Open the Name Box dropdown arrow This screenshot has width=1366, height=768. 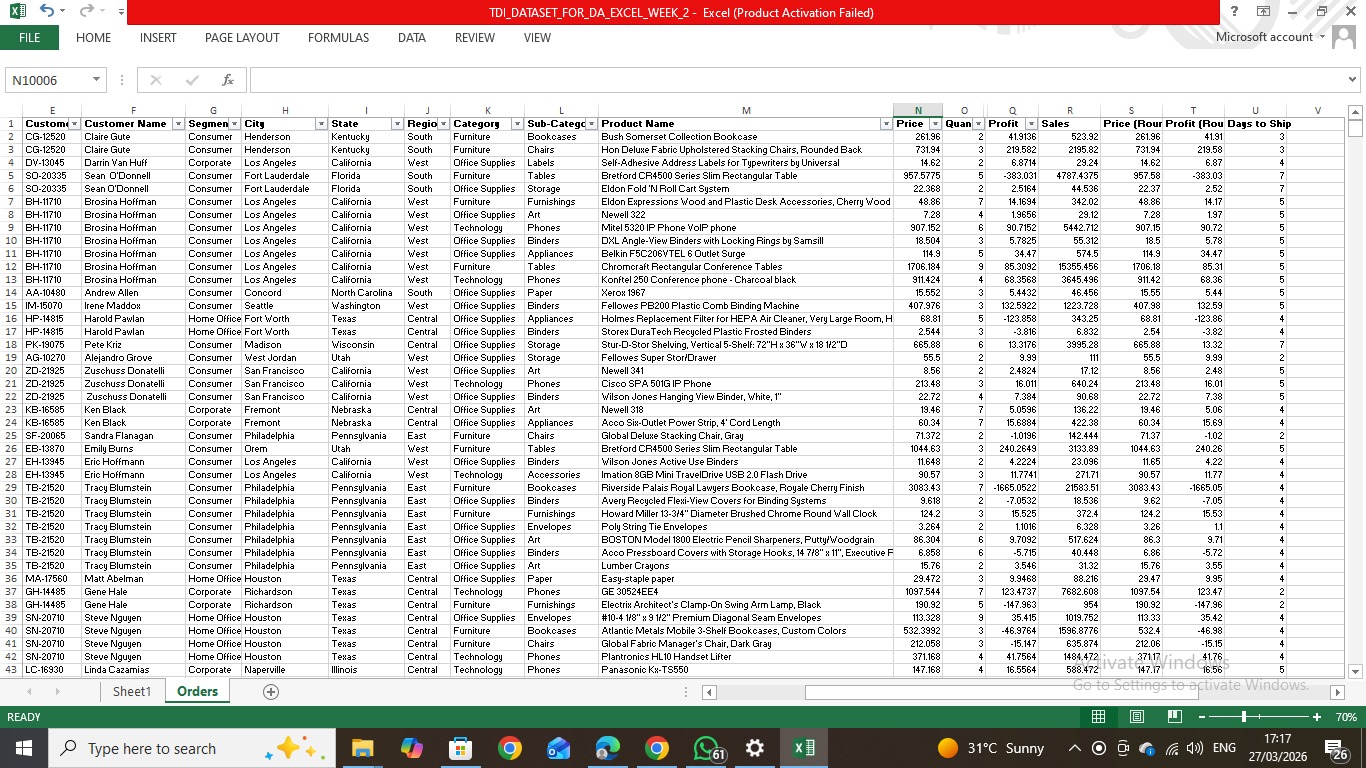(97, 80)
